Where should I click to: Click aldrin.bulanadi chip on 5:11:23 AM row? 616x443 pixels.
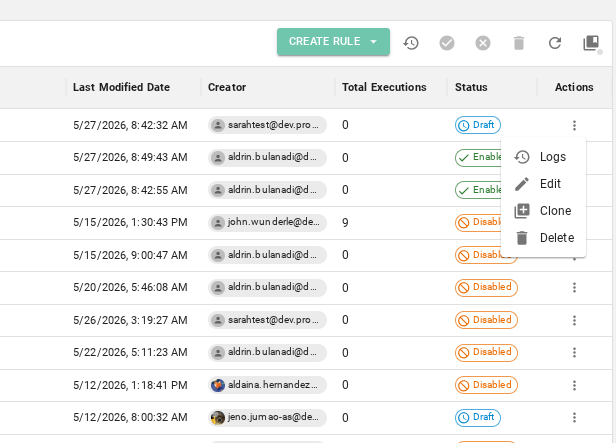pyautogui.click(x=268, y=352)
